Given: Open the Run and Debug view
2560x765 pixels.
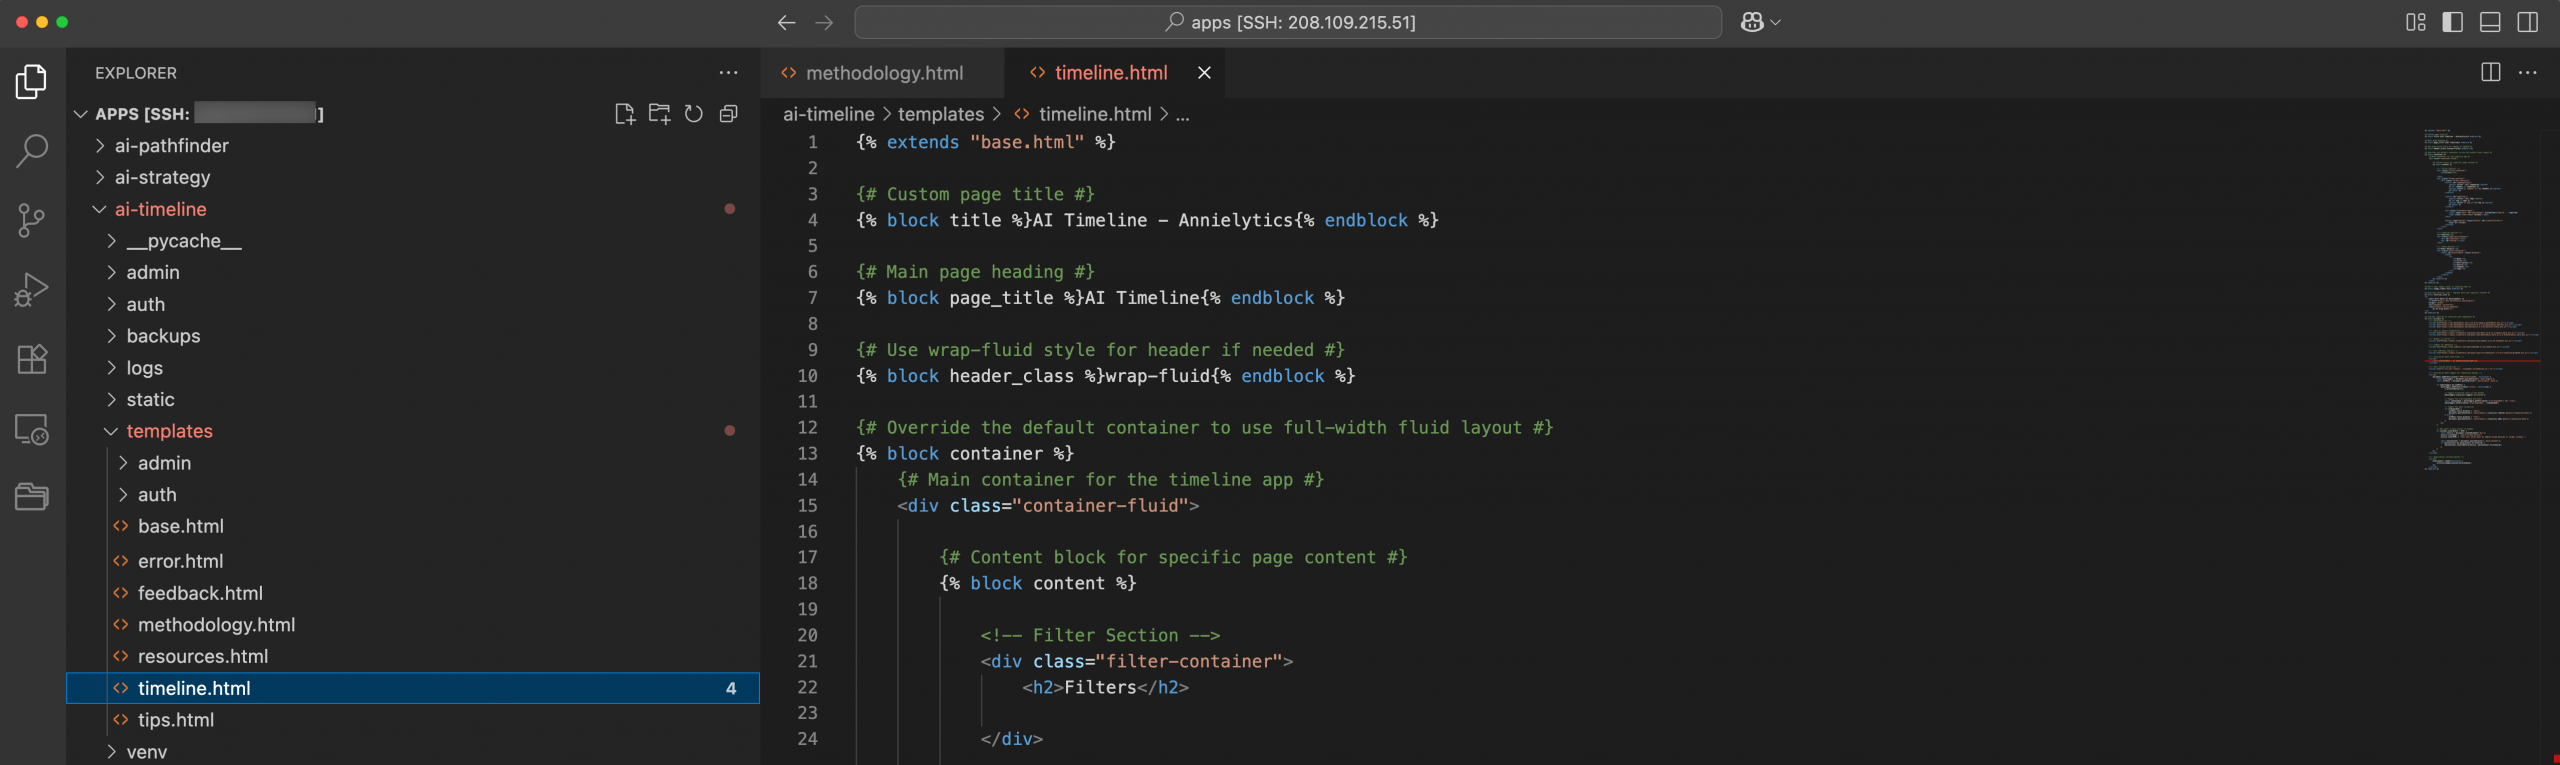Looking at the screenshot, I should coord(32,290).
